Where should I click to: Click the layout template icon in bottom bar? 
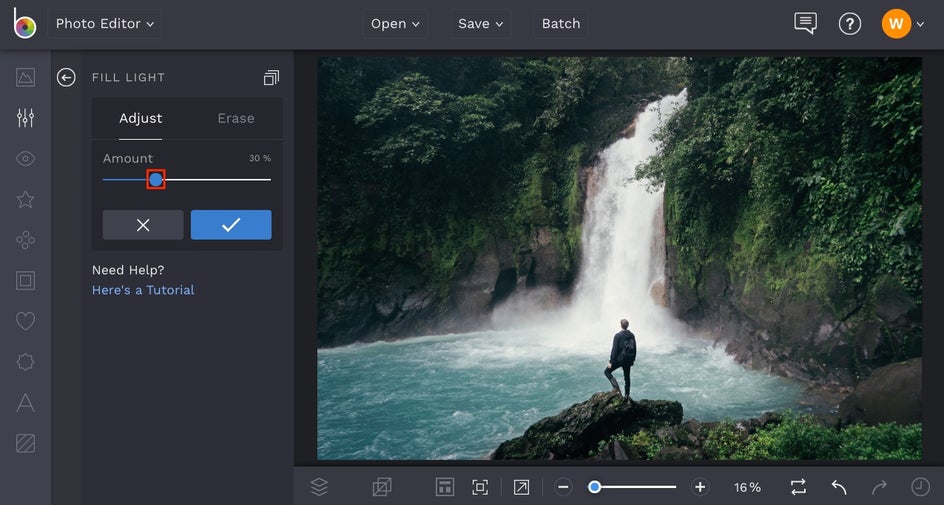click(x=444, y=487)
